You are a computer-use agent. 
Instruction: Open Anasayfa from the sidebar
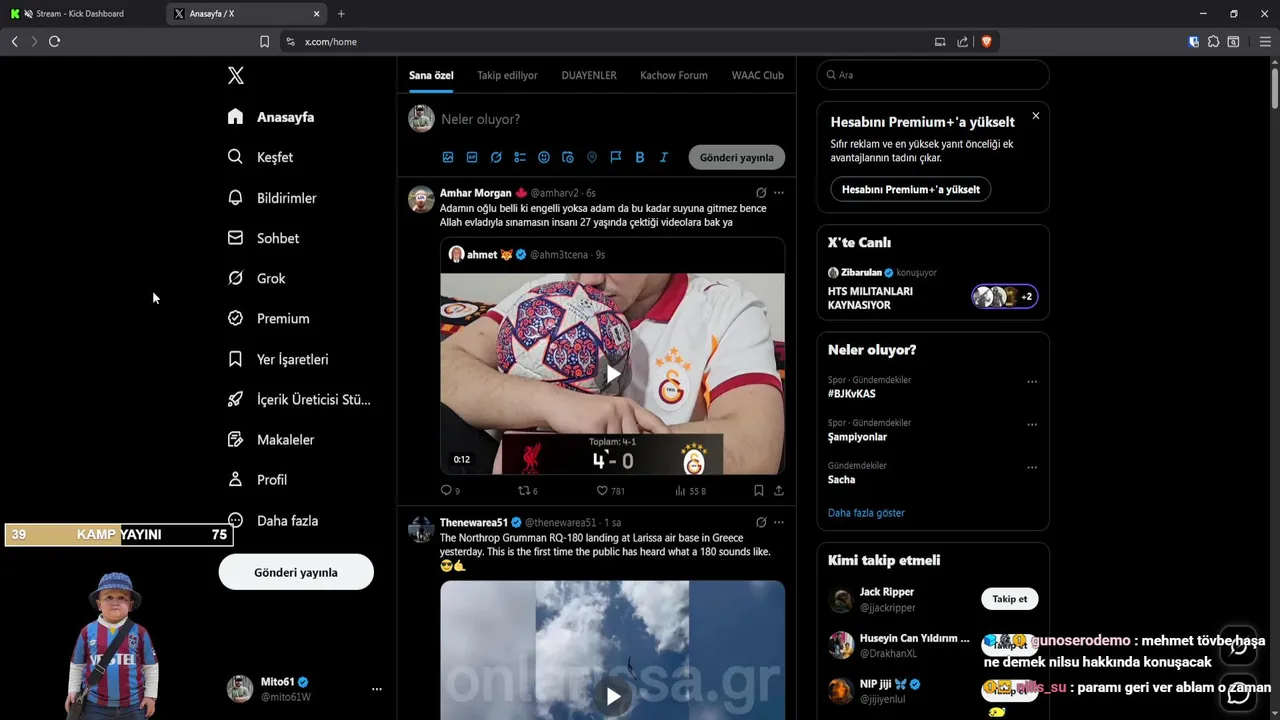[x=271, y=117]
